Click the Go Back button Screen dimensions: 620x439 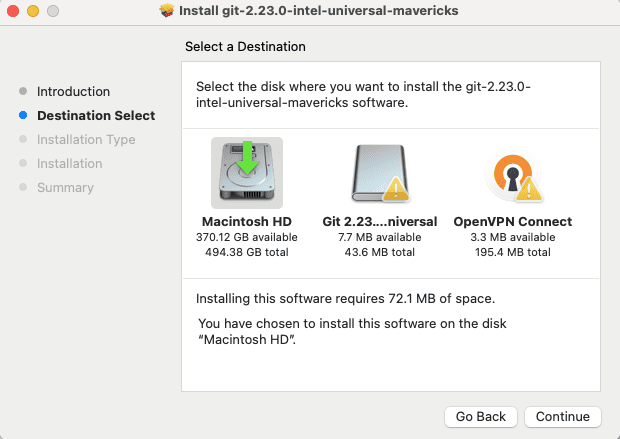point(481,416)
